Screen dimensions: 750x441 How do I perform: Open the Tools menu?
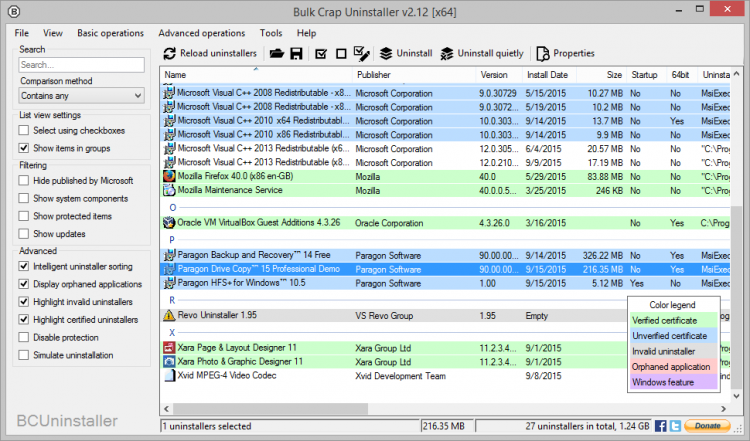point(271,33)
